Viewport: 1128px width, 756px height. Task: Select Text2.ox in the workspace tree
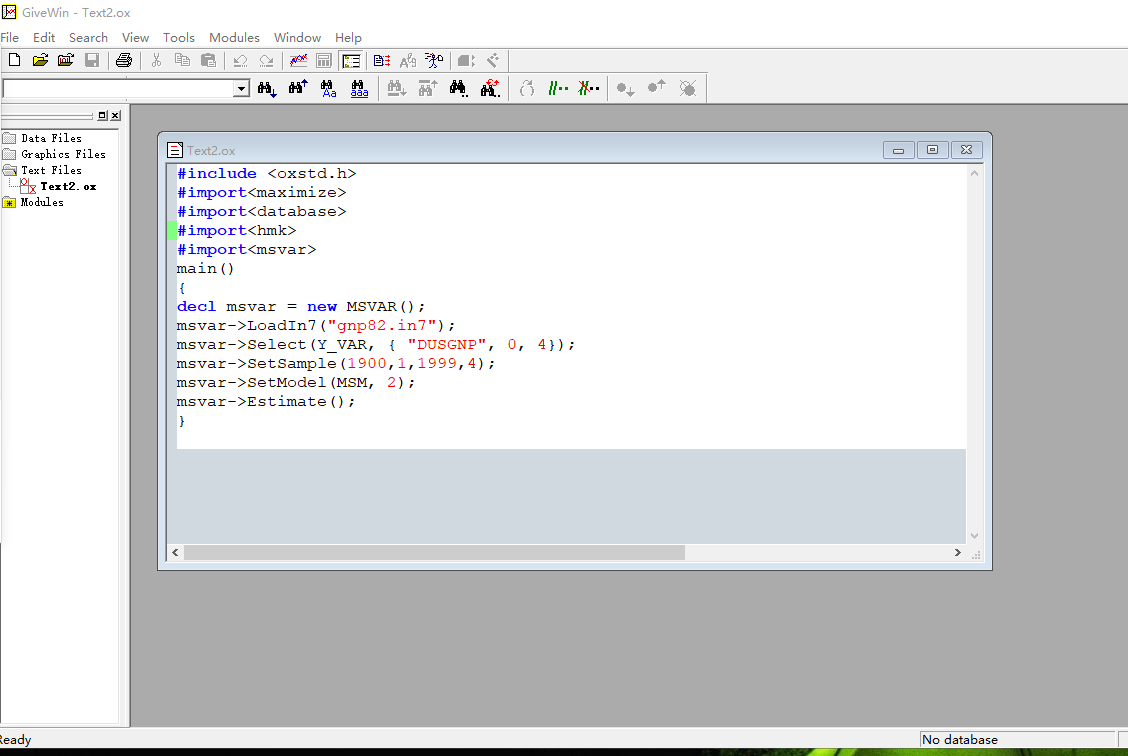coord(68,186)
